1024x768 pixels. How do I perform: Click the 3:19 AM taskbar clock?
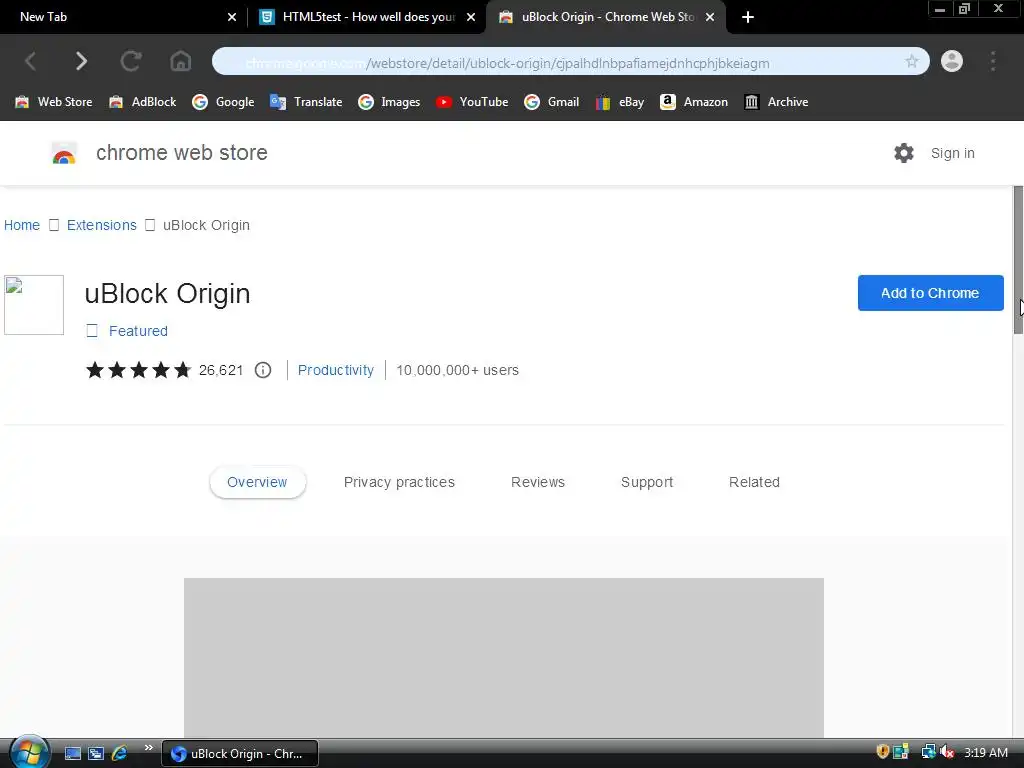985,752
